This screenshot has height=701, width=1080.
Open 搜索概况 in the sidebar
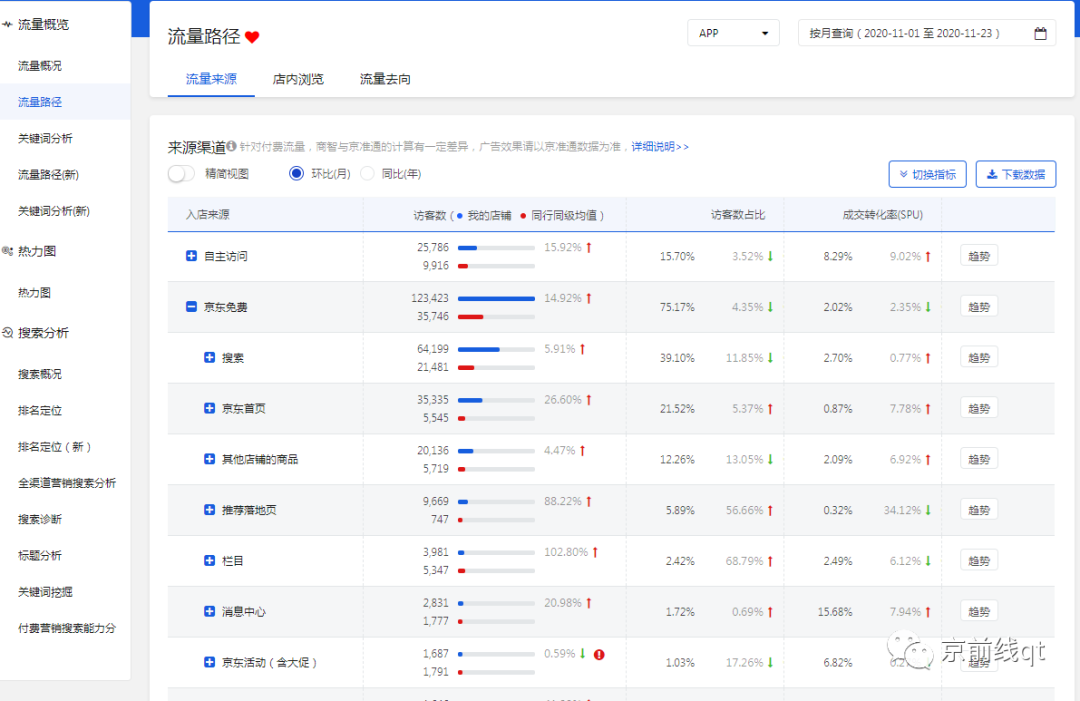click(x=40, y=375)
